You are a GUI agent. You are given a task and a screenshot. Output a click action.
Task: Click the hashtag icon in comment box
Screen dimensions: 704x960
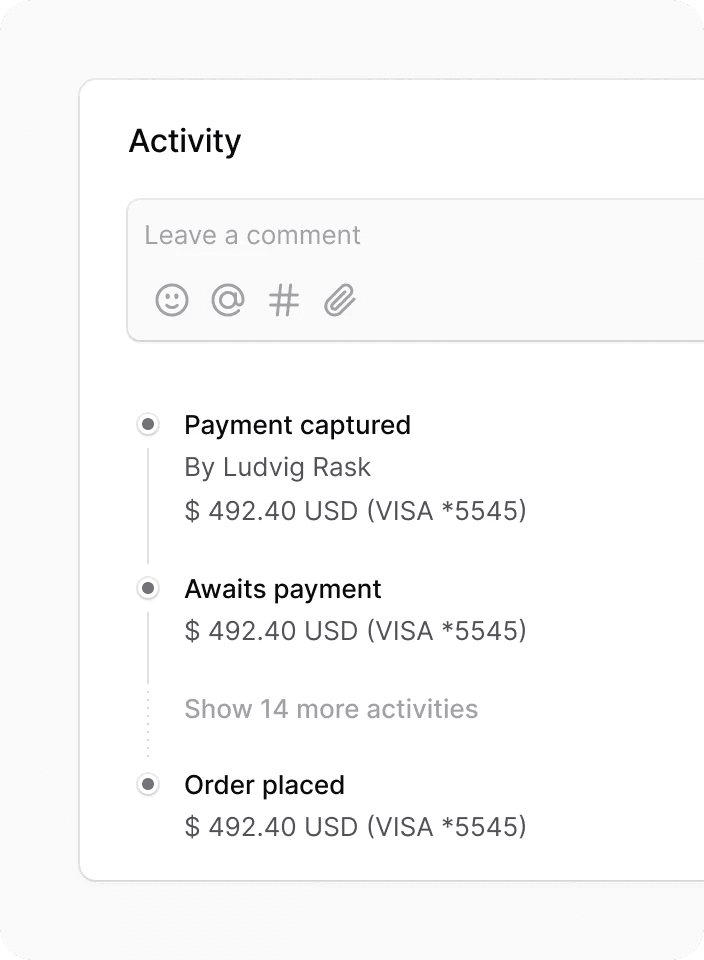click(284, 300)
